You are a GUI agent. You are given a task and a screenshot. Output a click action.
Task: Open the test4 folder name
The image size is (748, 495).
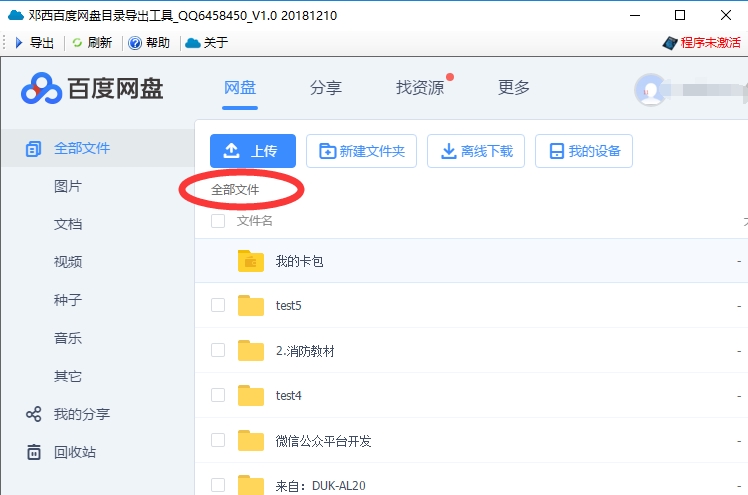[289, 396]
